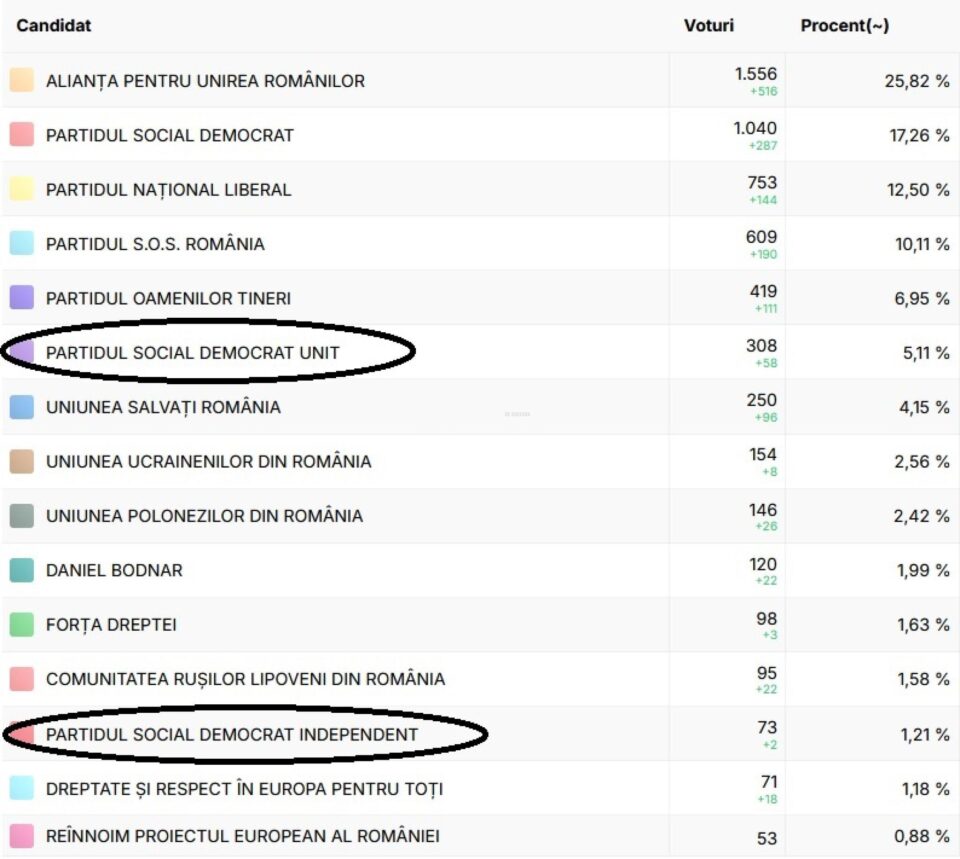Select the UNIUNEA UCRAINENILOR DIN ROMÂNIA name
Image resolution: width=960 pixels, height=859 pixels.
point(208,462)
